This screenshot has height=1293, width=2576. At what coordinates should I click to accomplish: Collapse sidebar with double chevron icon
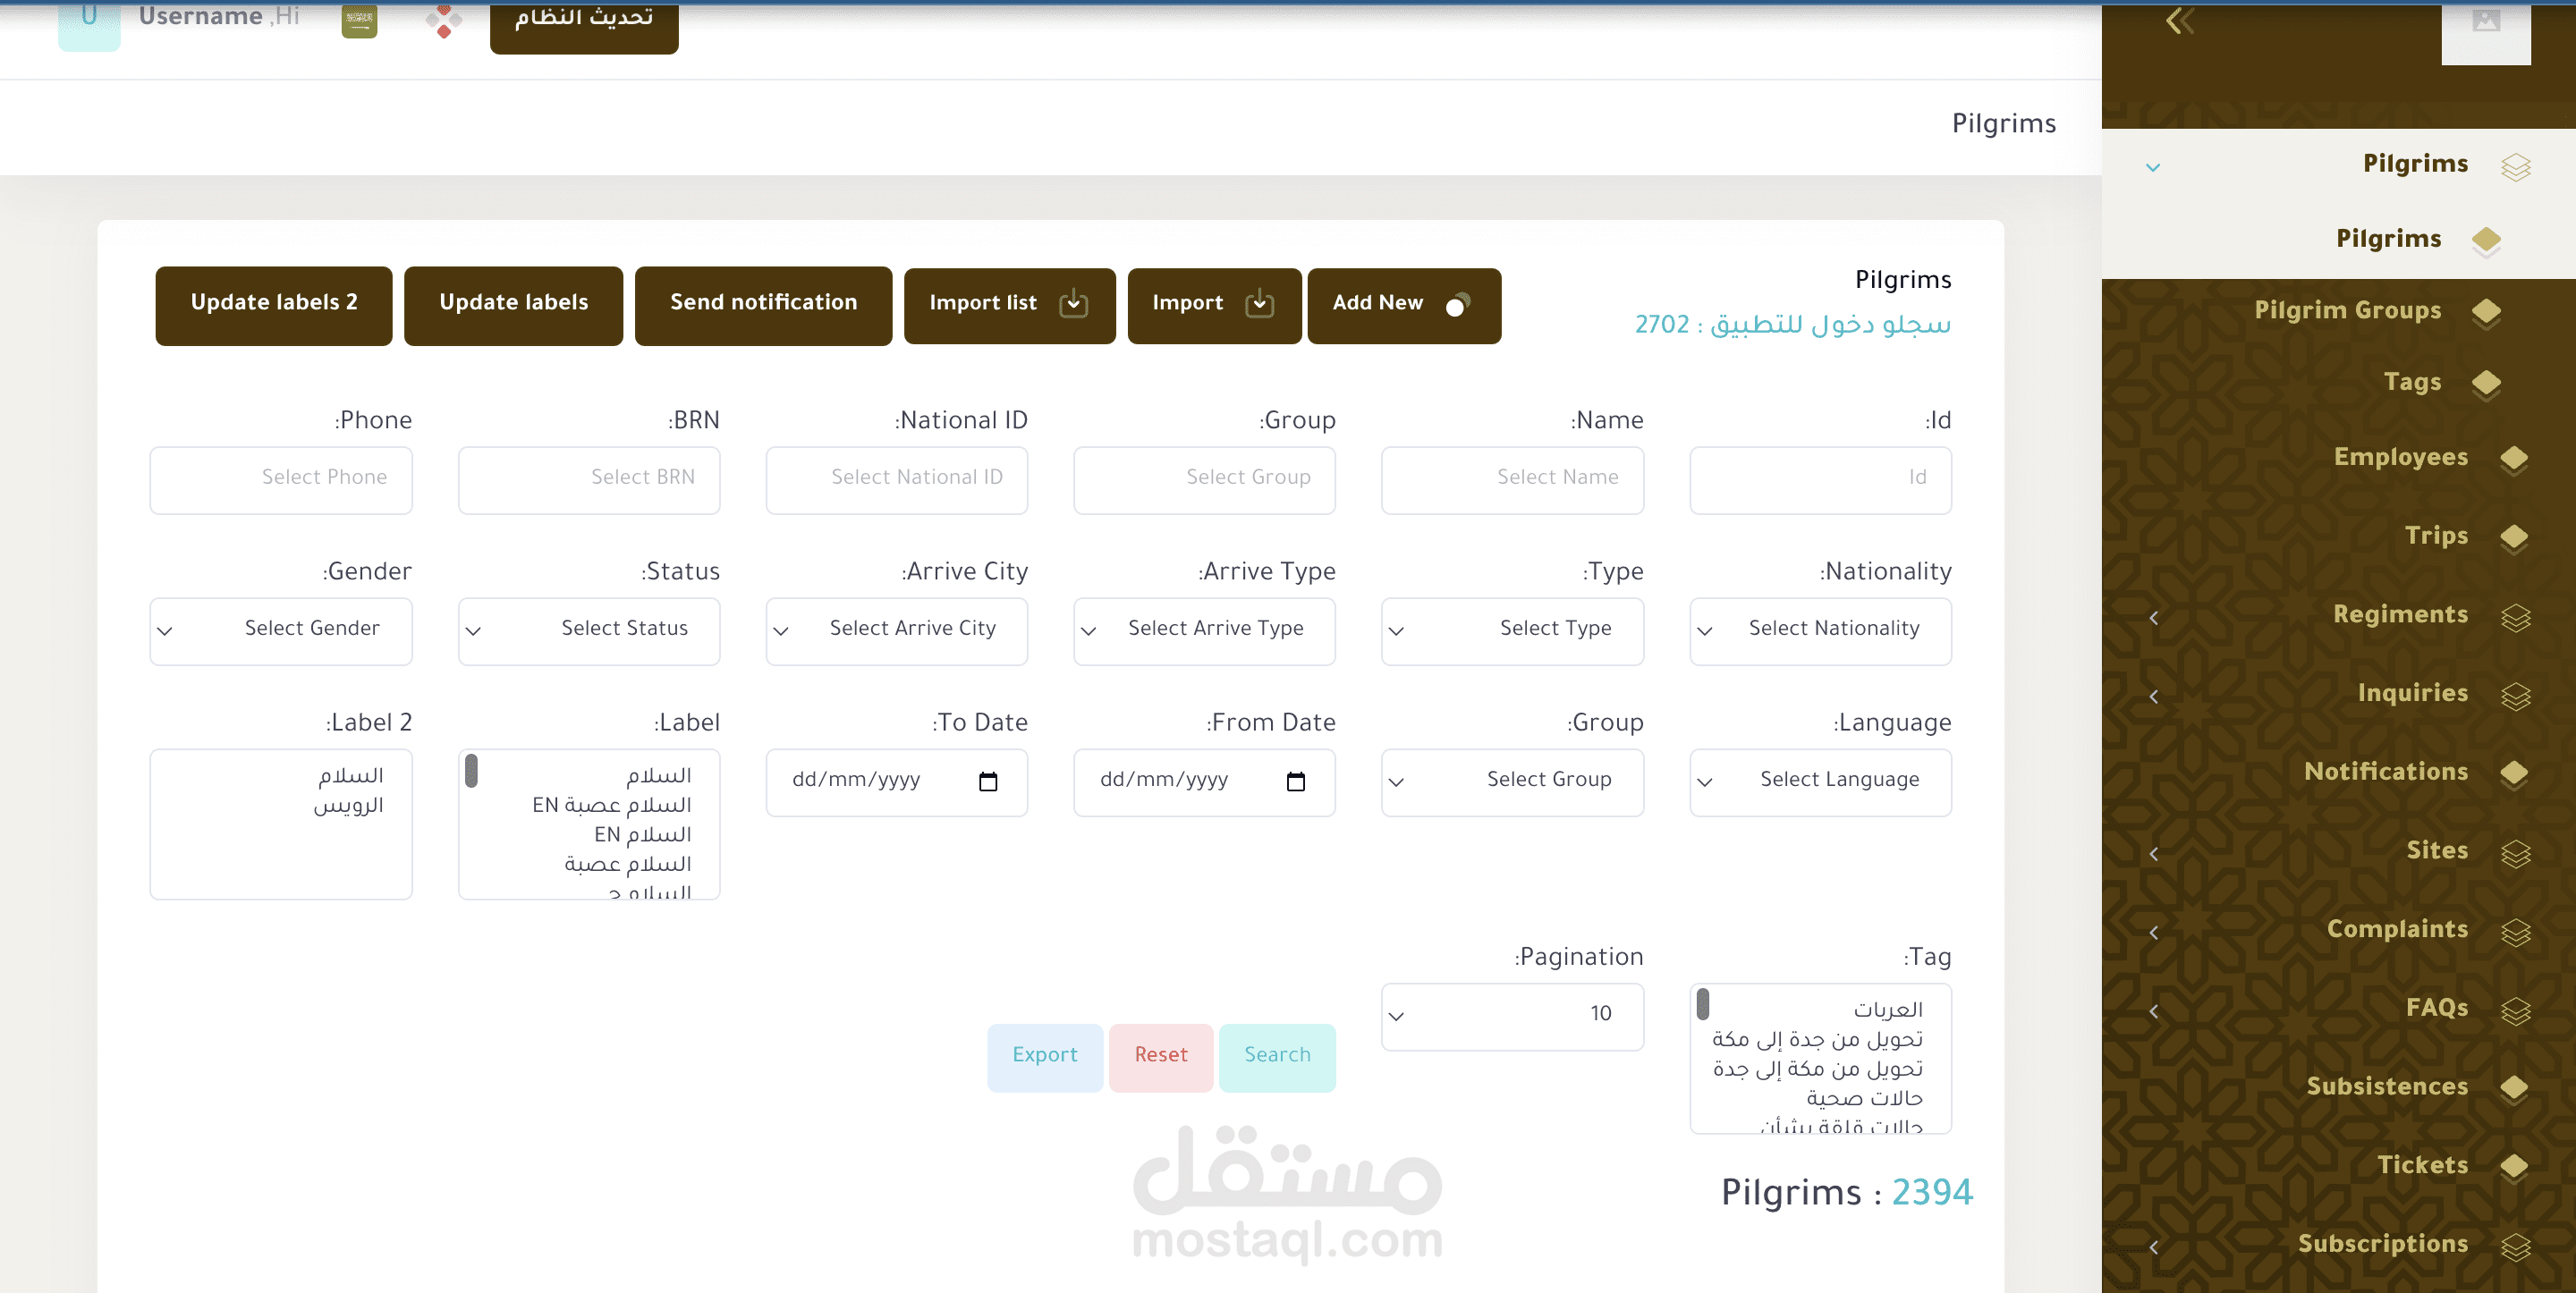pos(2179,20)
